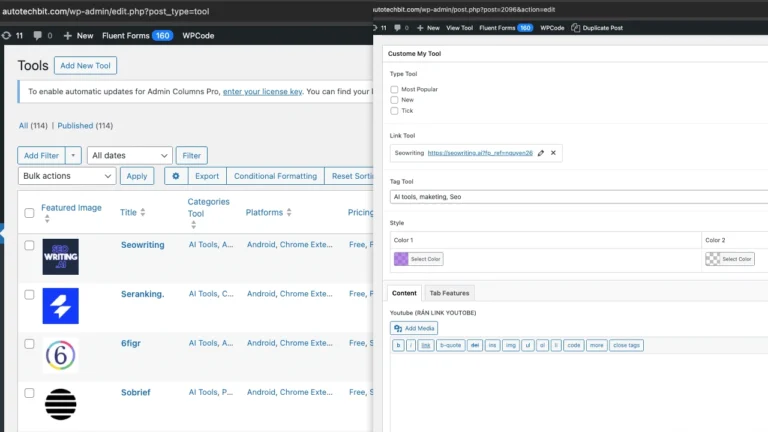Click the purple Color 1 swatch
This screenshot has width=768, height=432.
tap(401, 259)
